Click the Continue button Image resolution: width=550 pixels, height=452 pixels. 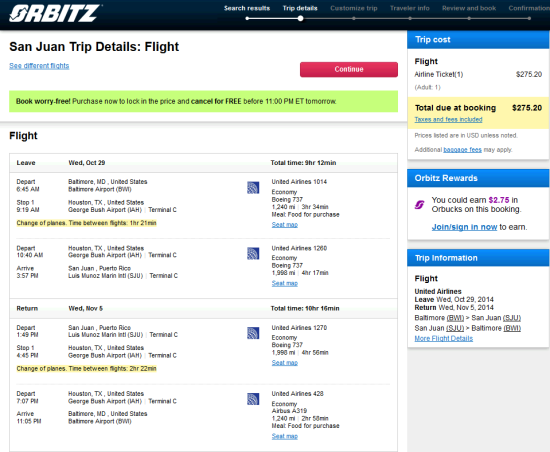coord(349,69)
